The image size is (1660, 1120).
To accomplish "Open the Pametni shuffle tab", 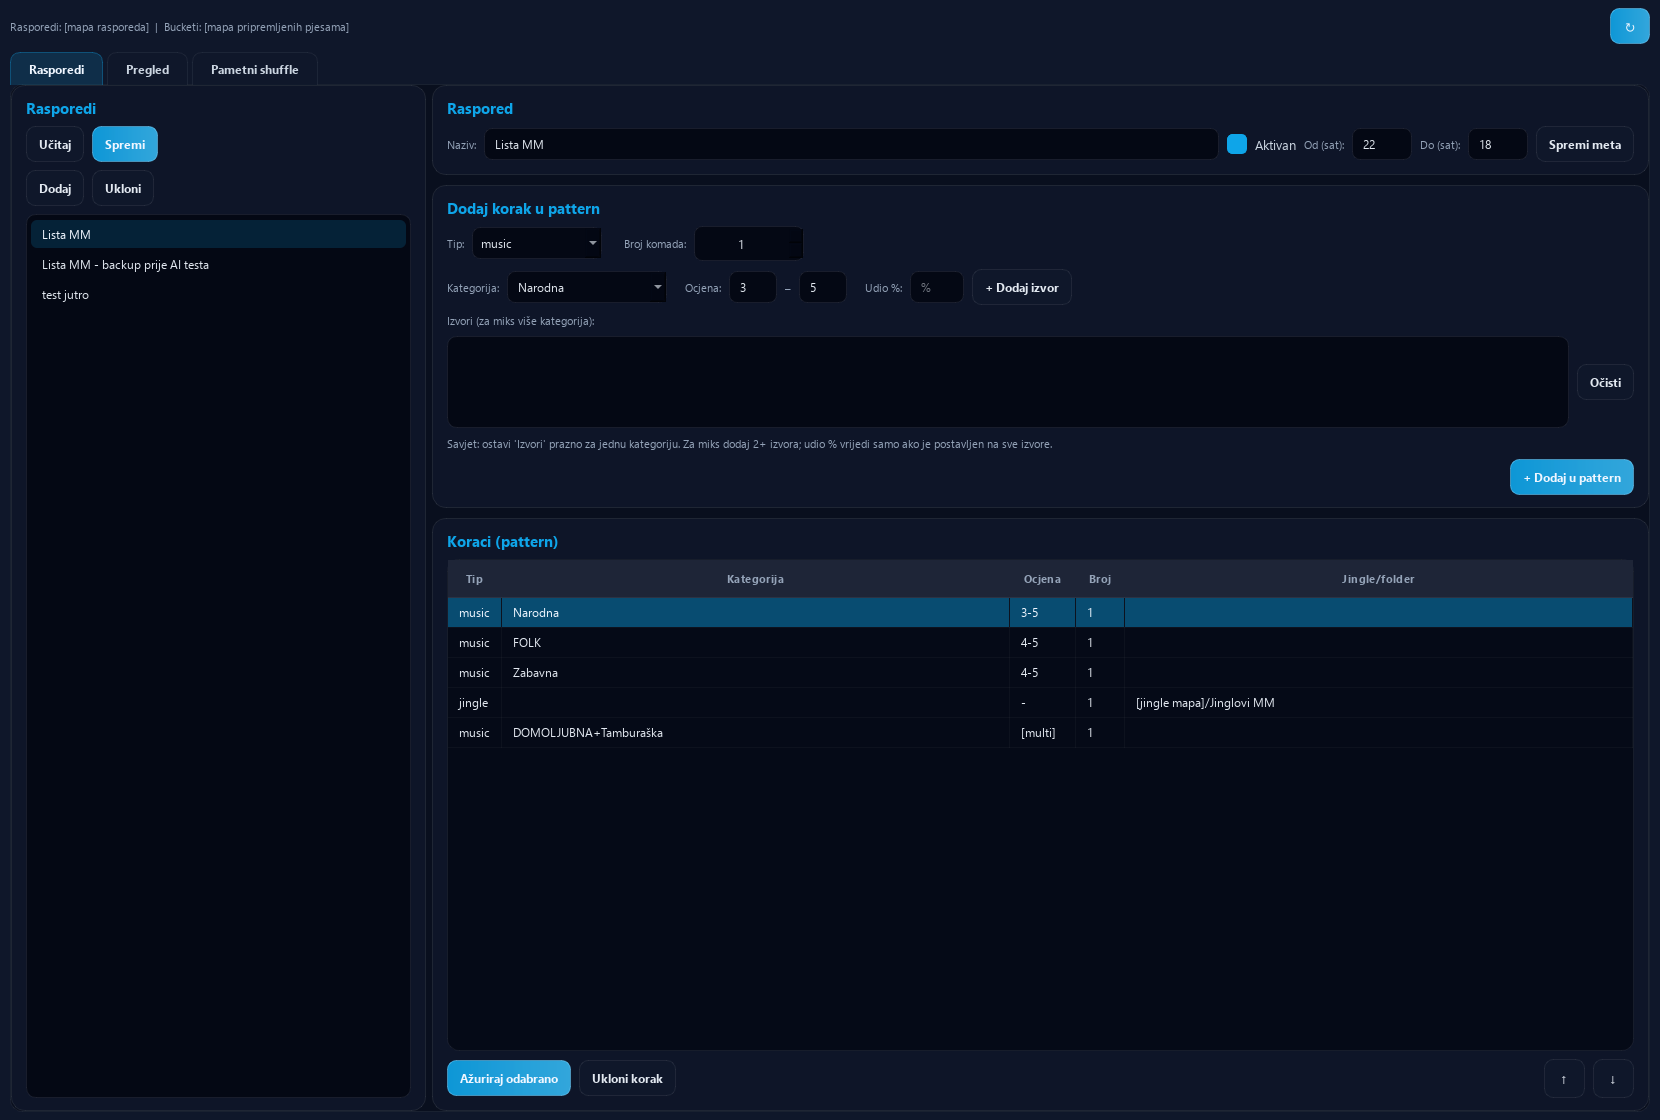I will point(254,69).
